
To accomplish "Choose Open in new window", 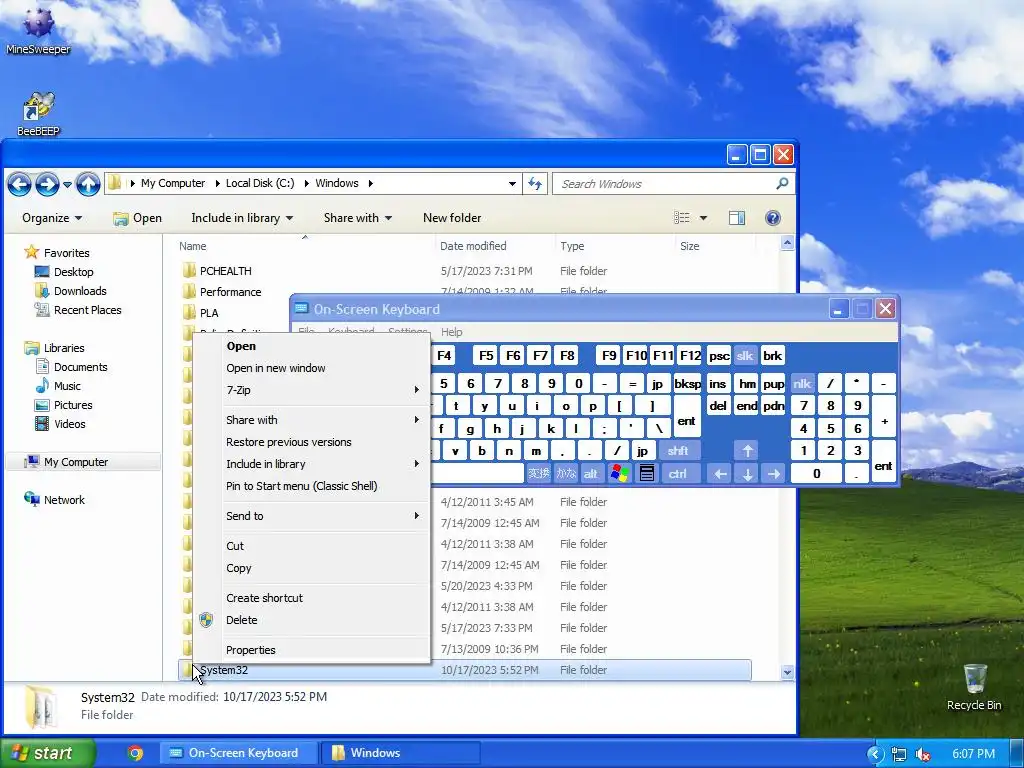I will tap(312, 368).
